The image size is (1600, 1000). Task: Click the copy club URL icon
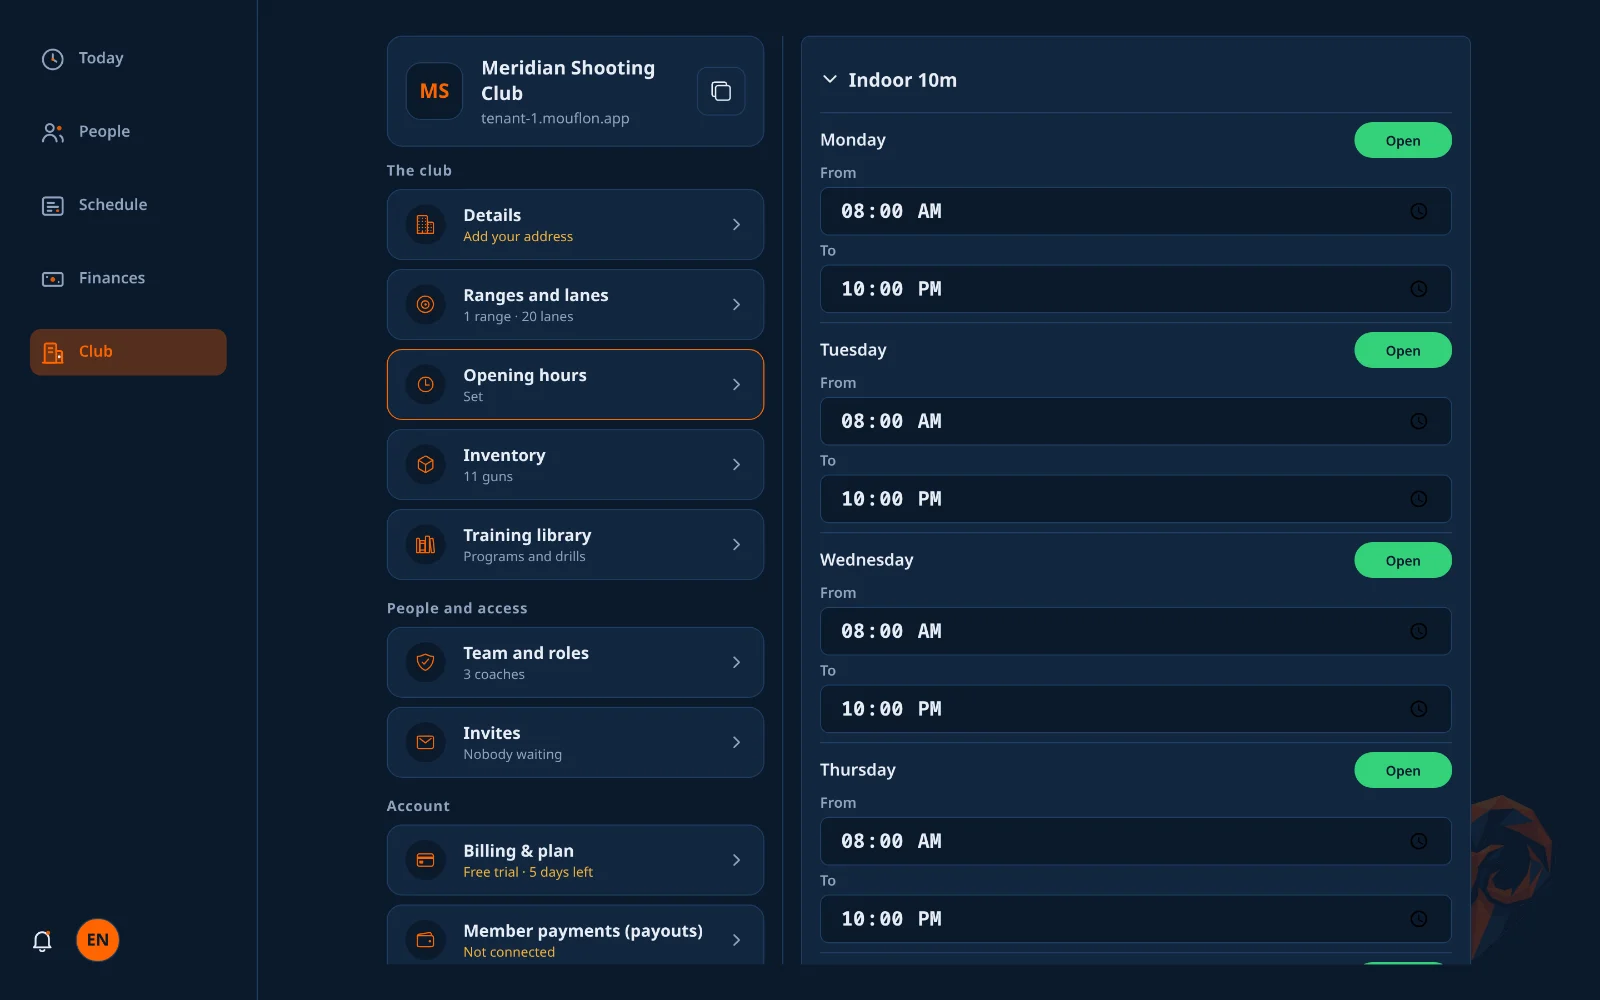(x=721, y=91)
